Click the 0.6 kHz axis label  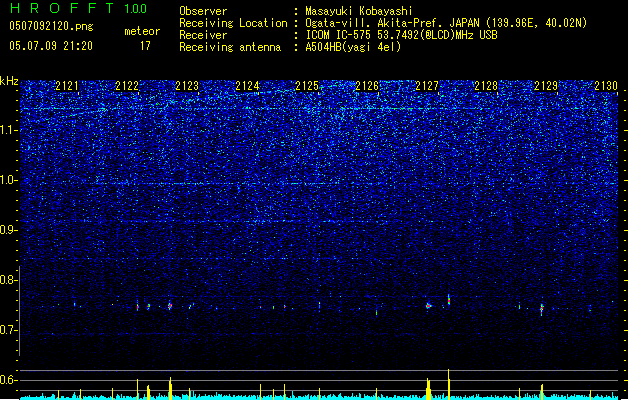[9, 380]
